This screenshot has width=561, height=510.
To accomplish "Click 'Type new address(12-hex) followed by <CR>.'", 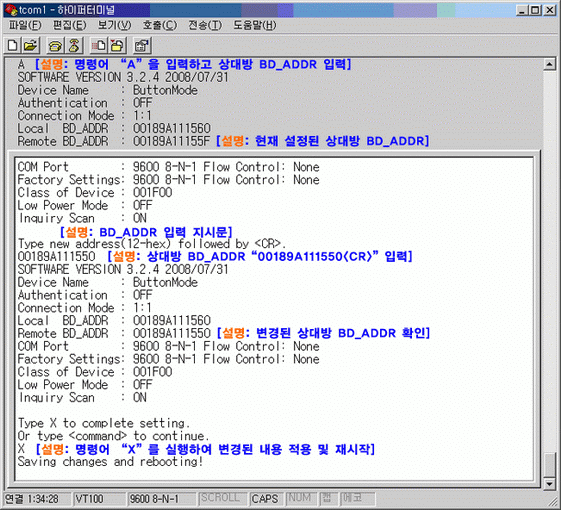I will pos(152,244).
